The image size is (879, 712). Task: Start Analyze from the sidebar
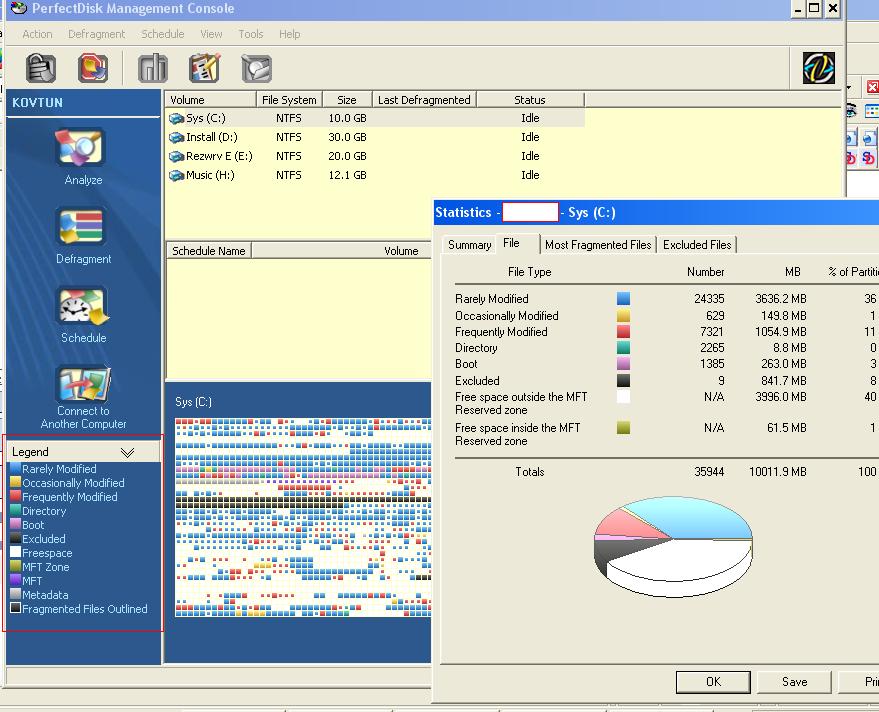click(83, 156)
